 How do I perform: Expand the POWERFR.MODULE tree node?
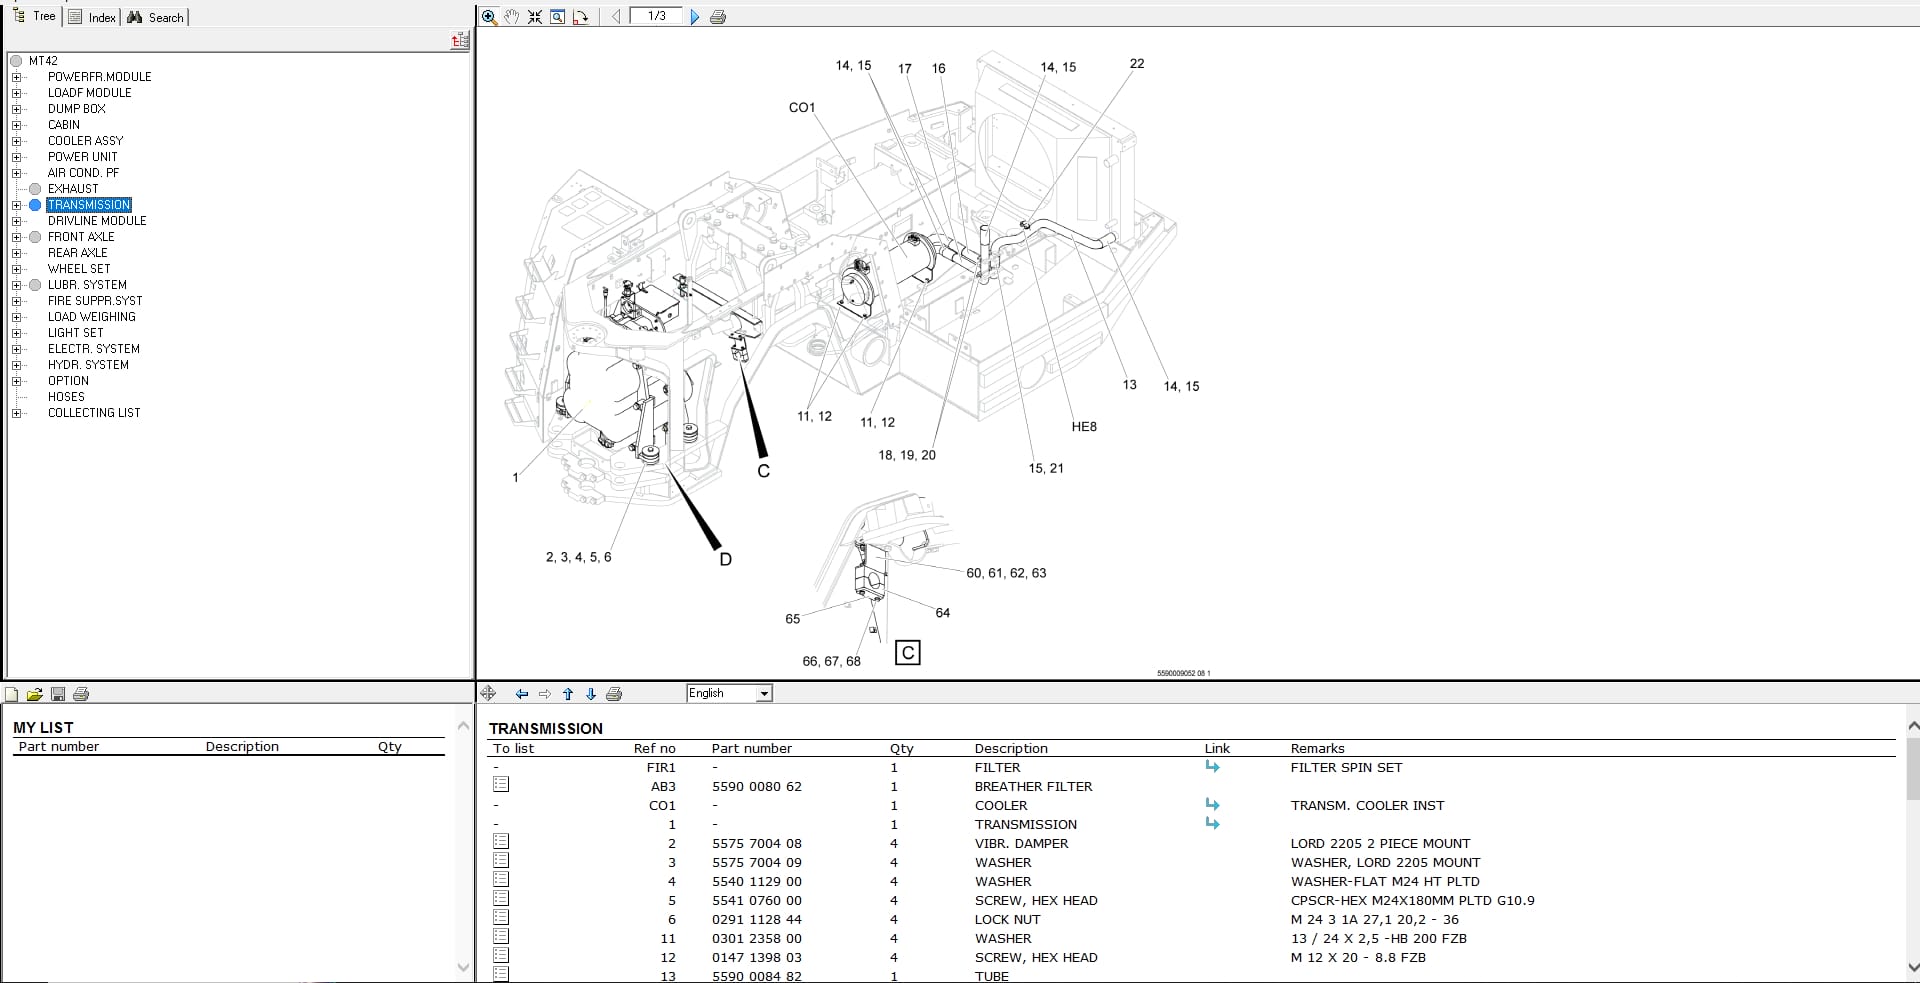[16, 77]
